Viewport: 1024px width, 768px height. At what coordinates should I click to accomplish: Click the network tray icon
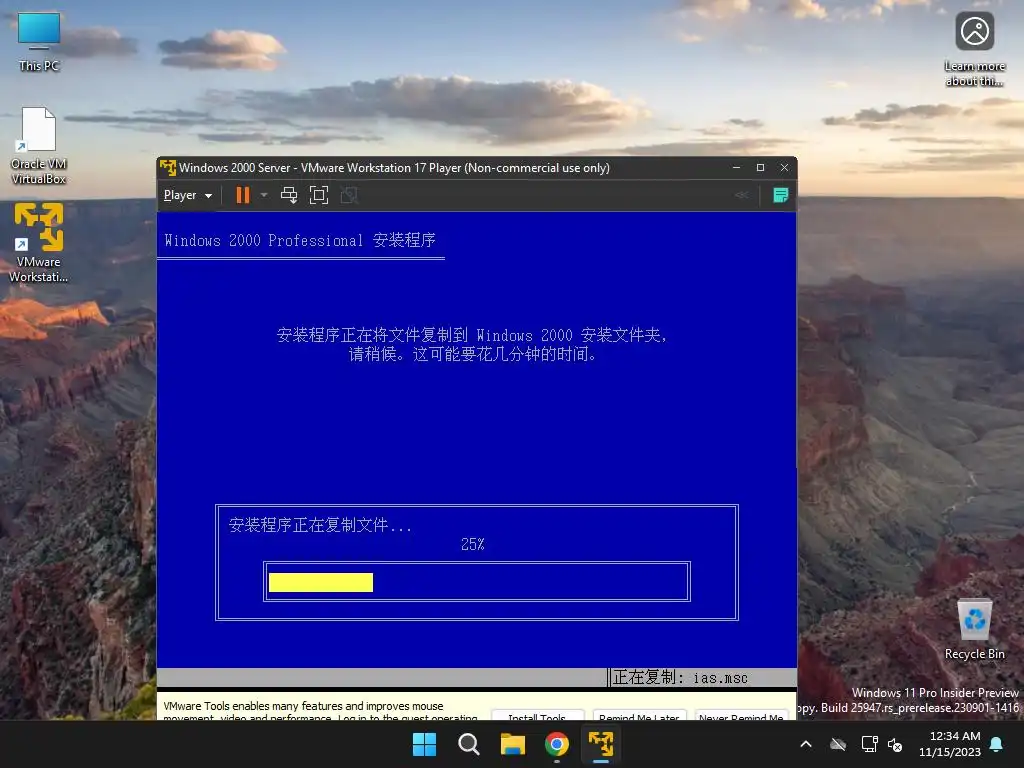click(x=869, y=744)
